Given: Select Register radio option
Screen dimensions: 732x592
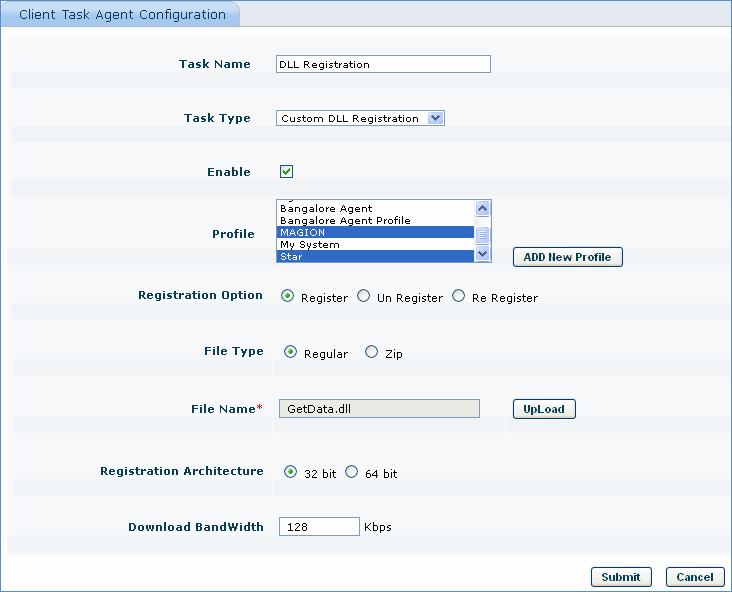Looking at the screenshot, I should [288, 297].
